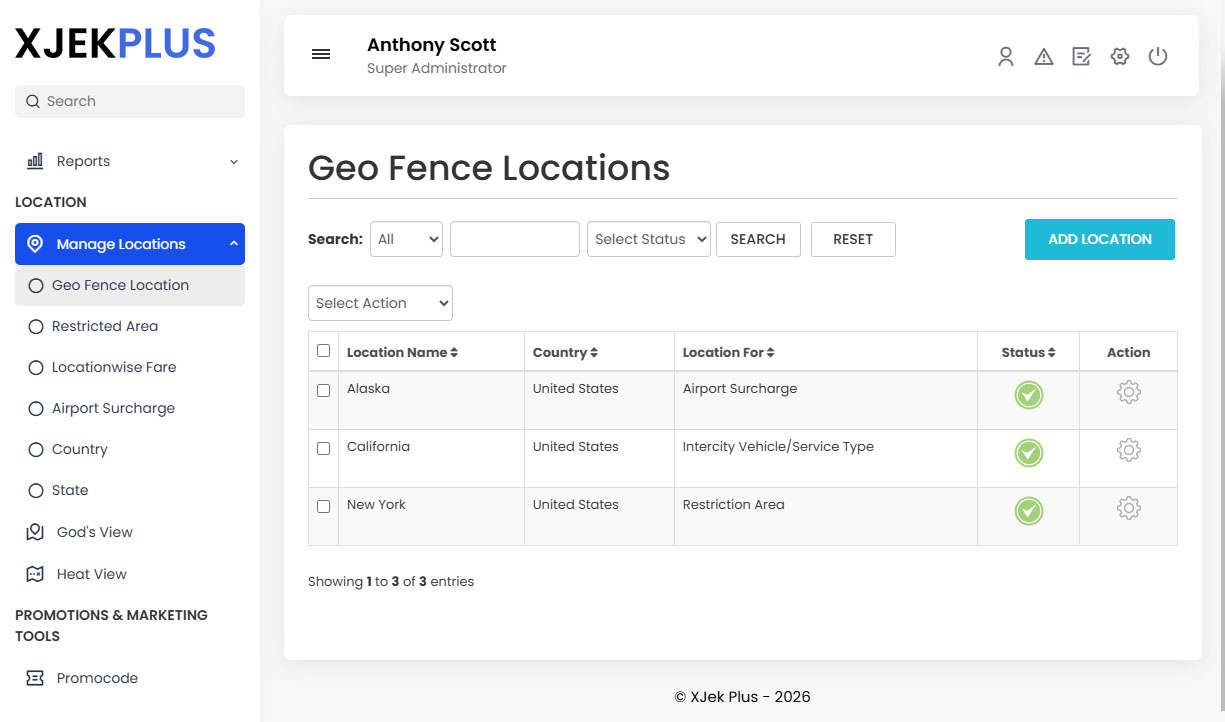Open the profile icon in the header

[1006, 57]
